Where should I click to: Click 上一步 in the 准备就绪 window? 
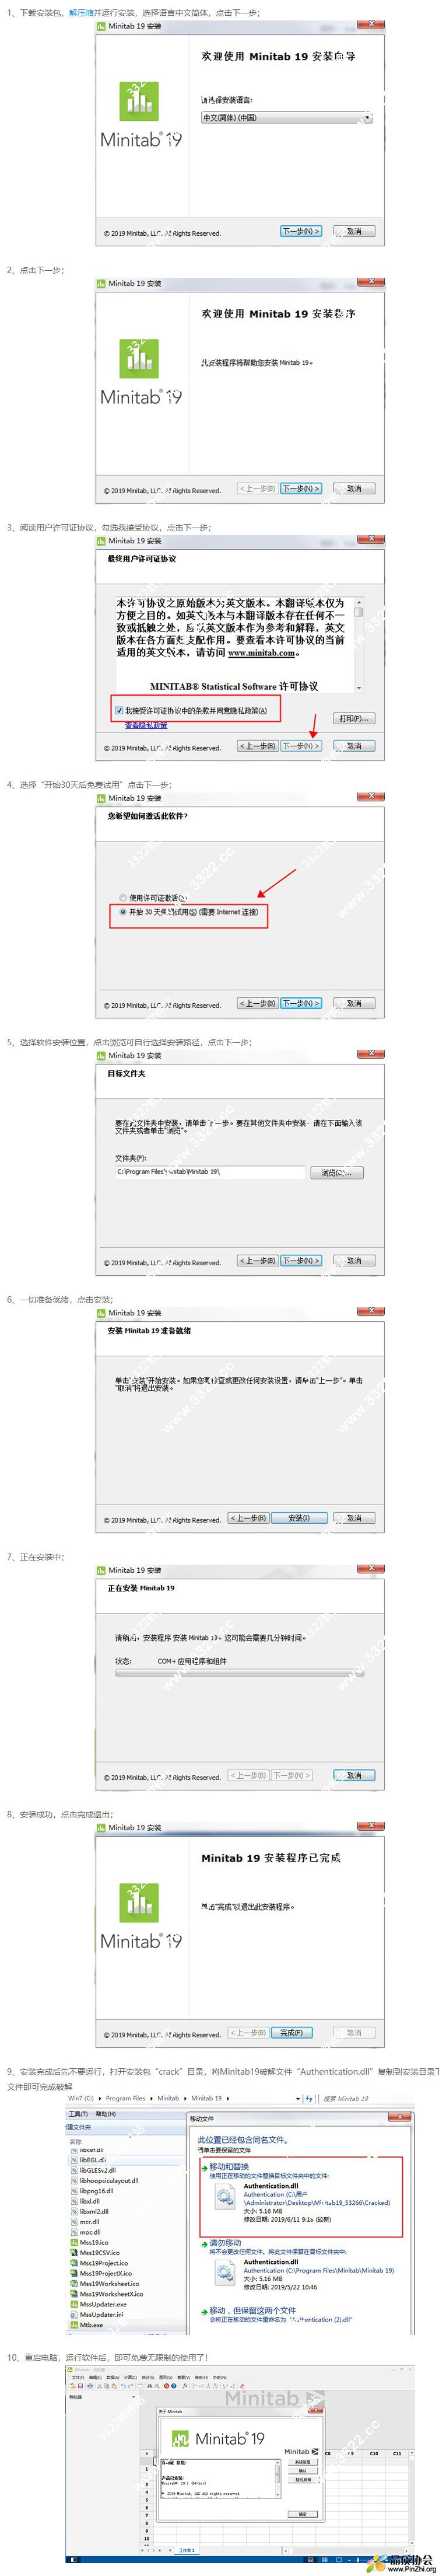(x=249, y=1518)
